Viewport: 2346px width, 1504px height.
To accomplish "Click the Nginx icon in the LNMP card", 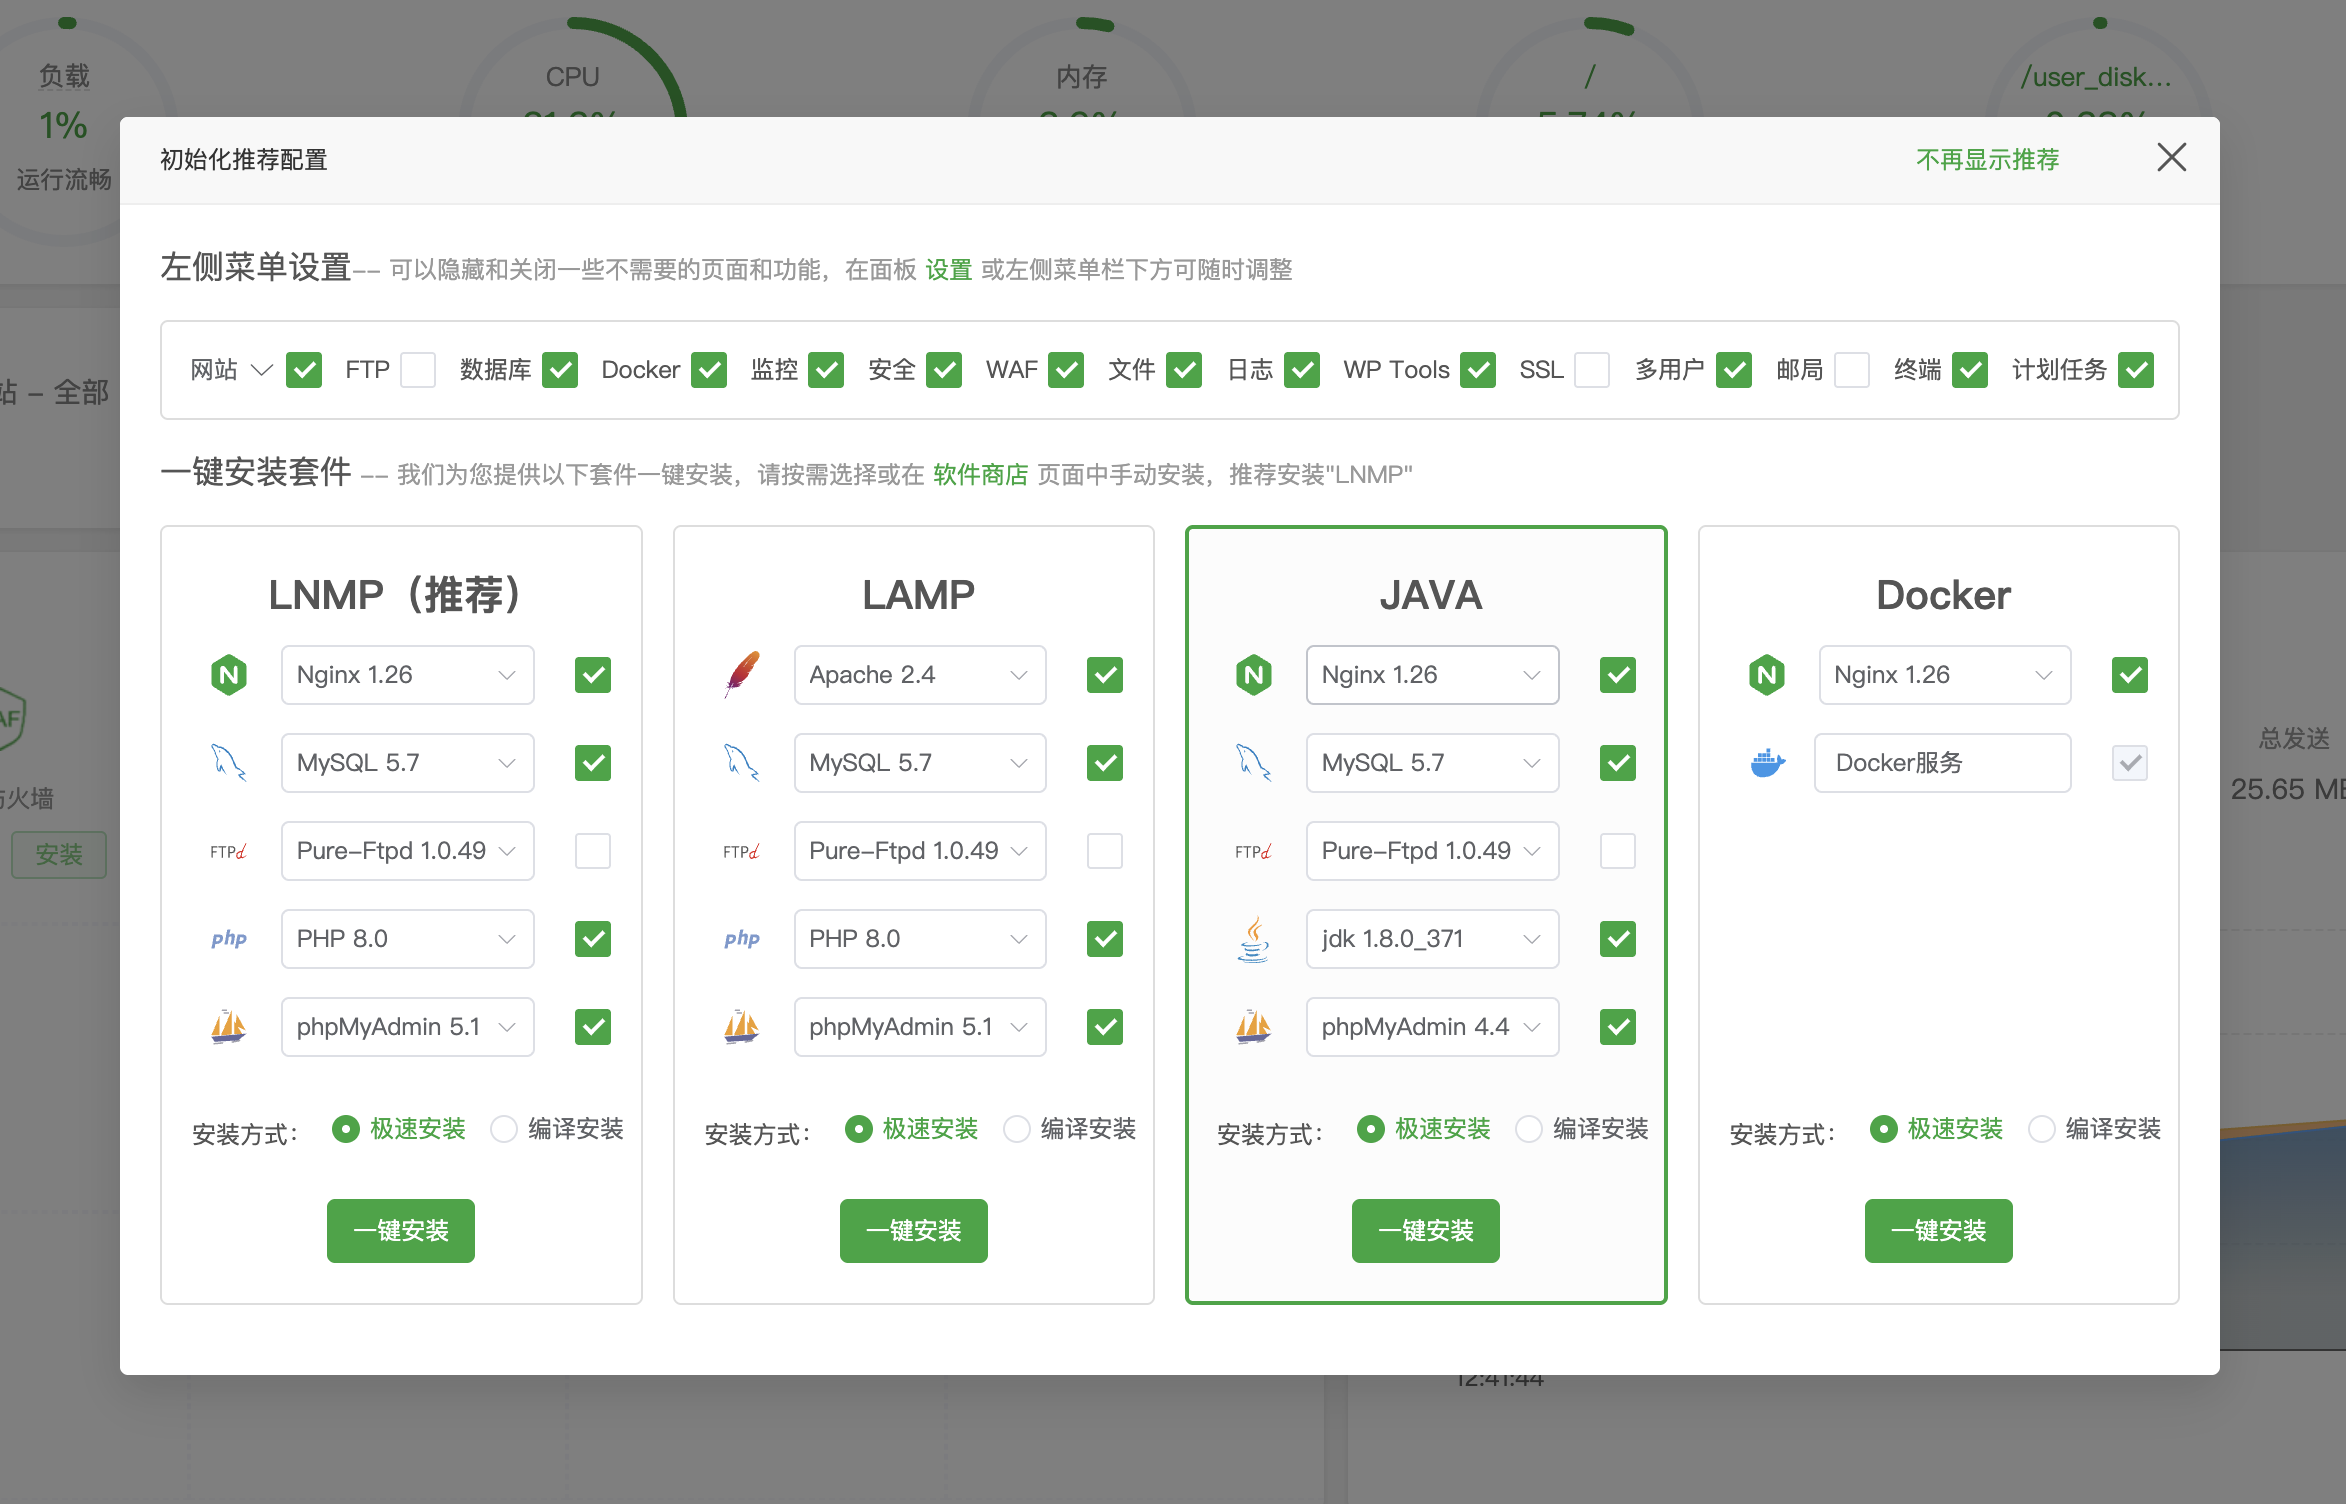I will point(229,675).
